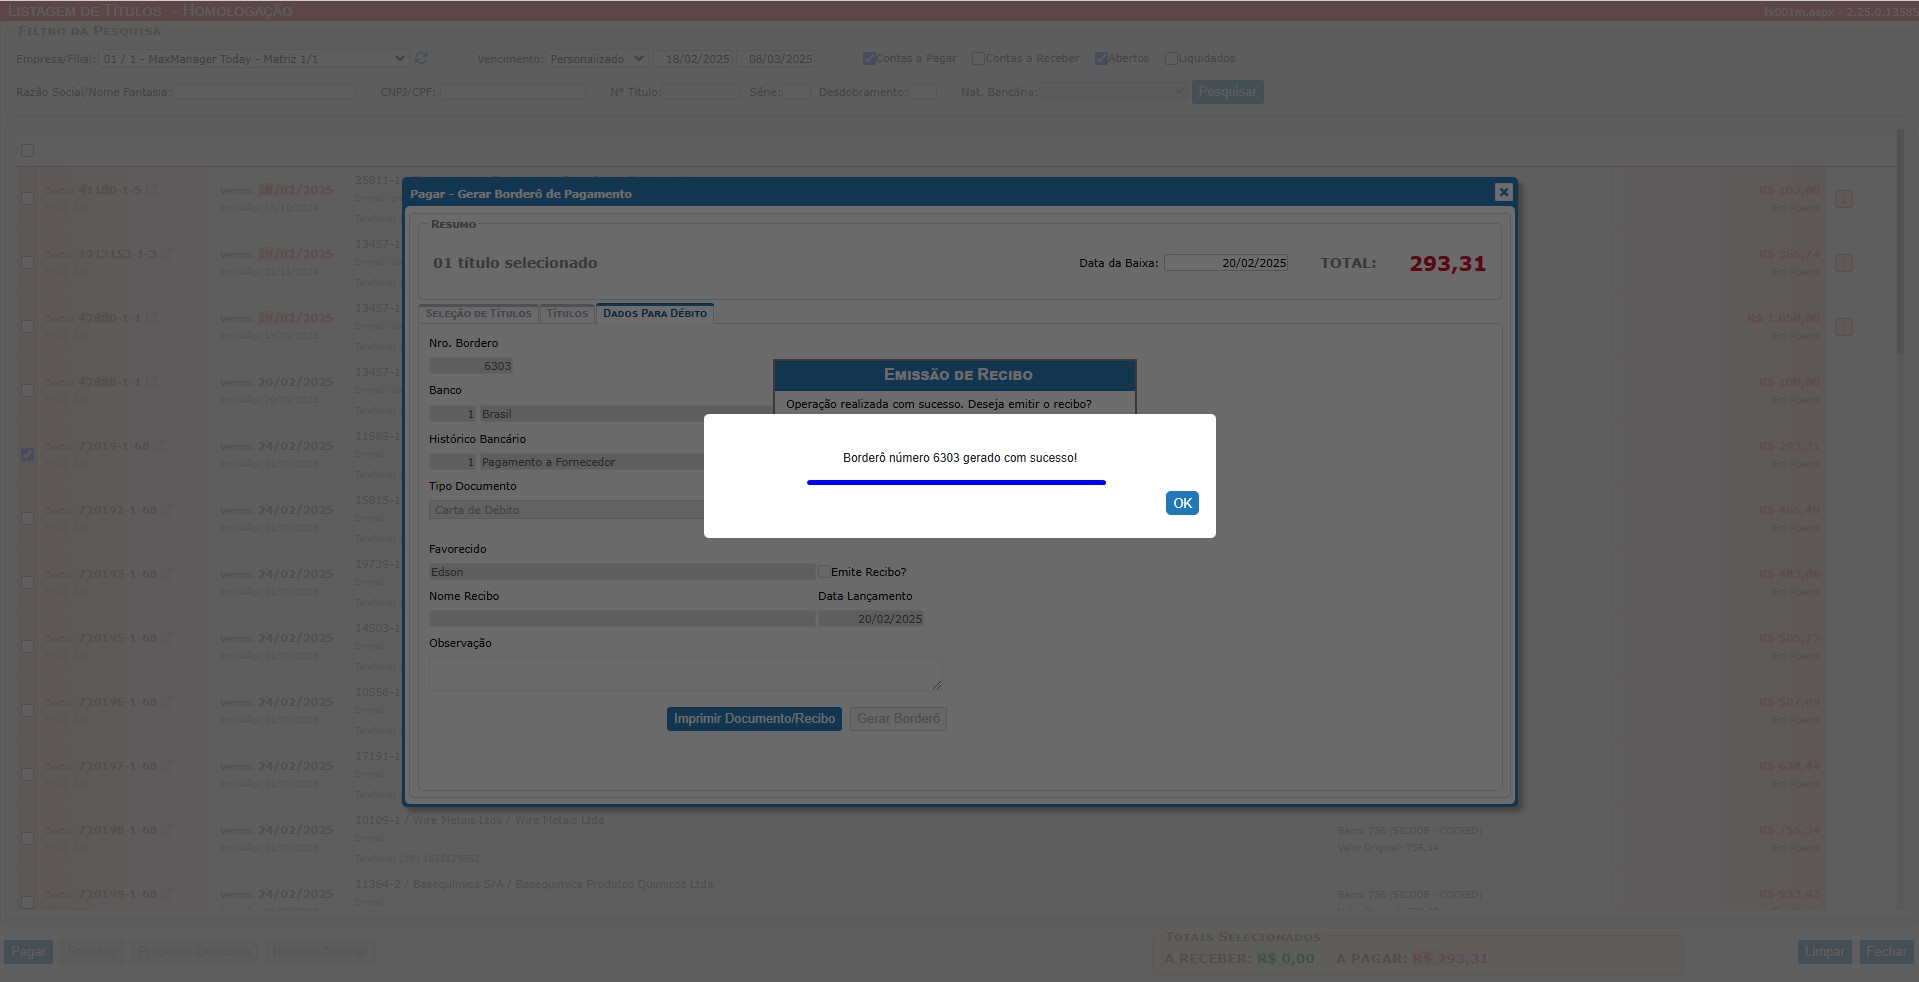Screen dimensions: 1919x982
Task: Click the Imprimir Documento/Recibo button
Action: tap(754, 719)
